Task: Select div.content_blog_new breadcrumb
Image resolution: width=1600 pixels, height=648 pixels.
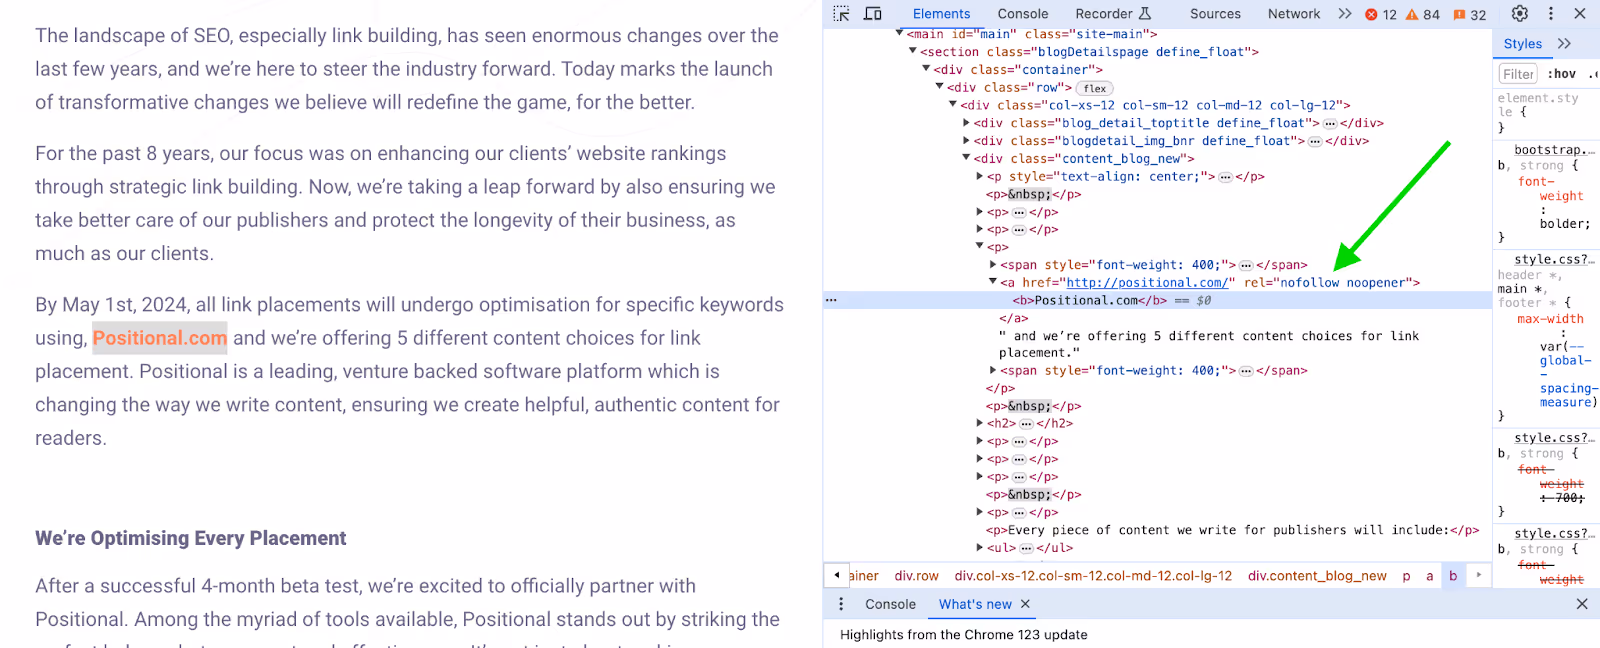Action: pos(1317,576)
